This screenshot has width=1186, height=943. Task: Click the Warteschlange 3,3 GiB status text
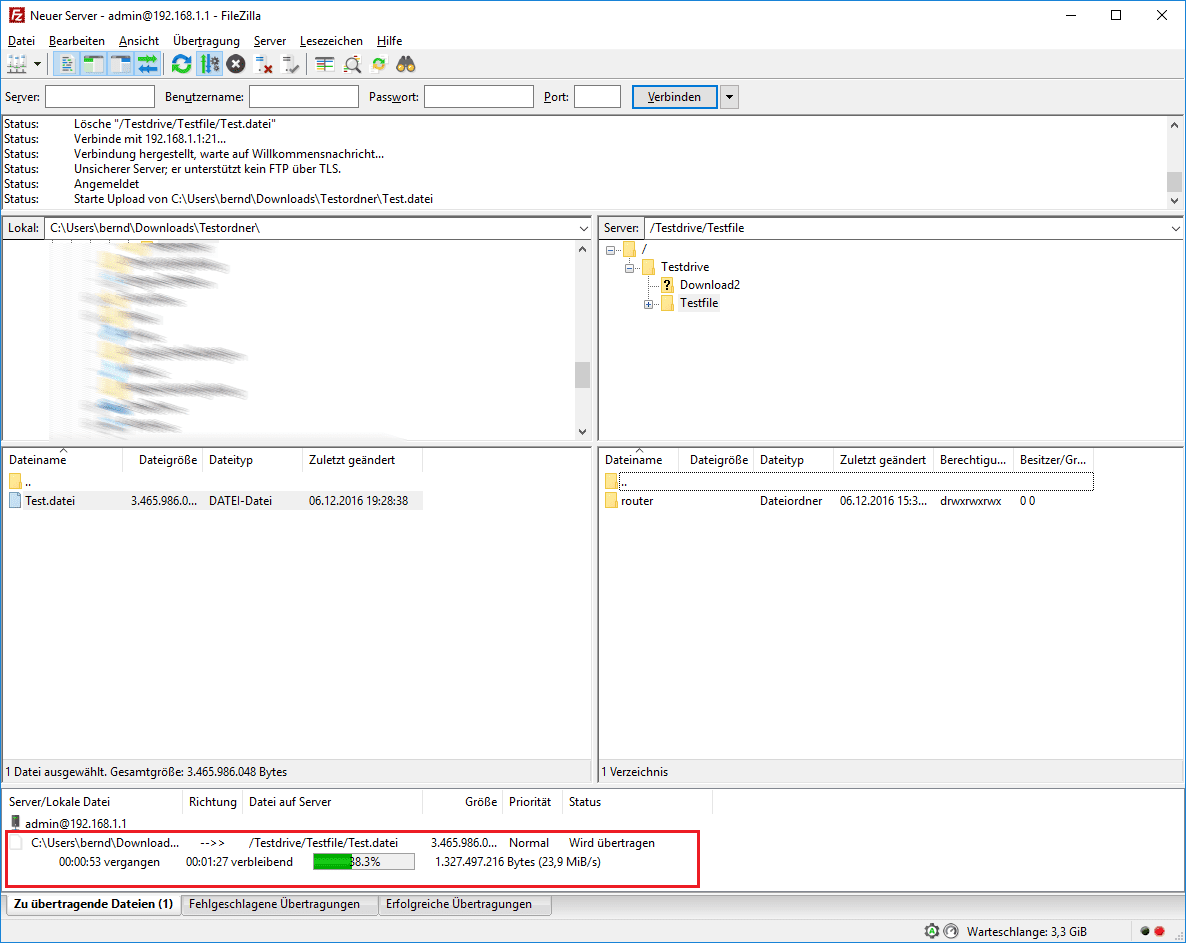pyautogui.click(x=1026, y=932)
